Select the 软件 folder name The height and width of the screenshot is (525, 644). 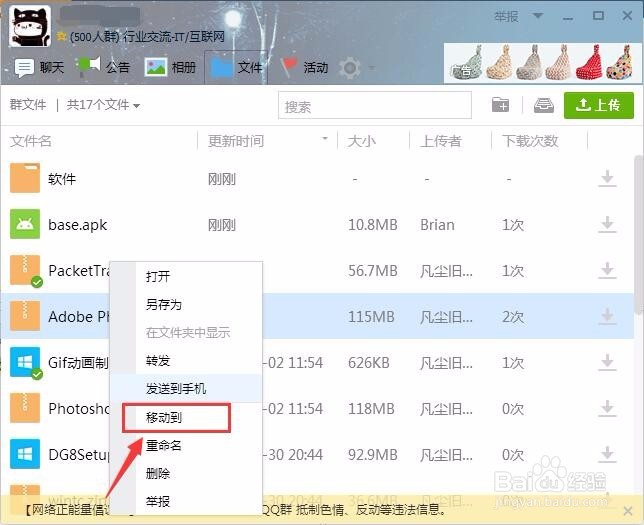pos(62,179)
